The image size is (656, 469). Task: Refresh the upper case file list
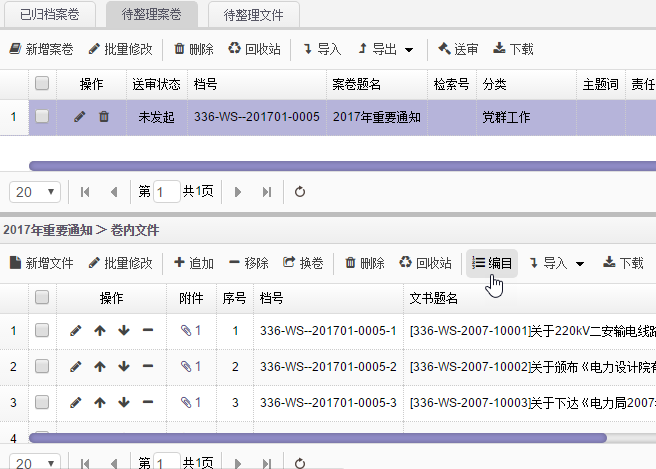click(299, 191)
